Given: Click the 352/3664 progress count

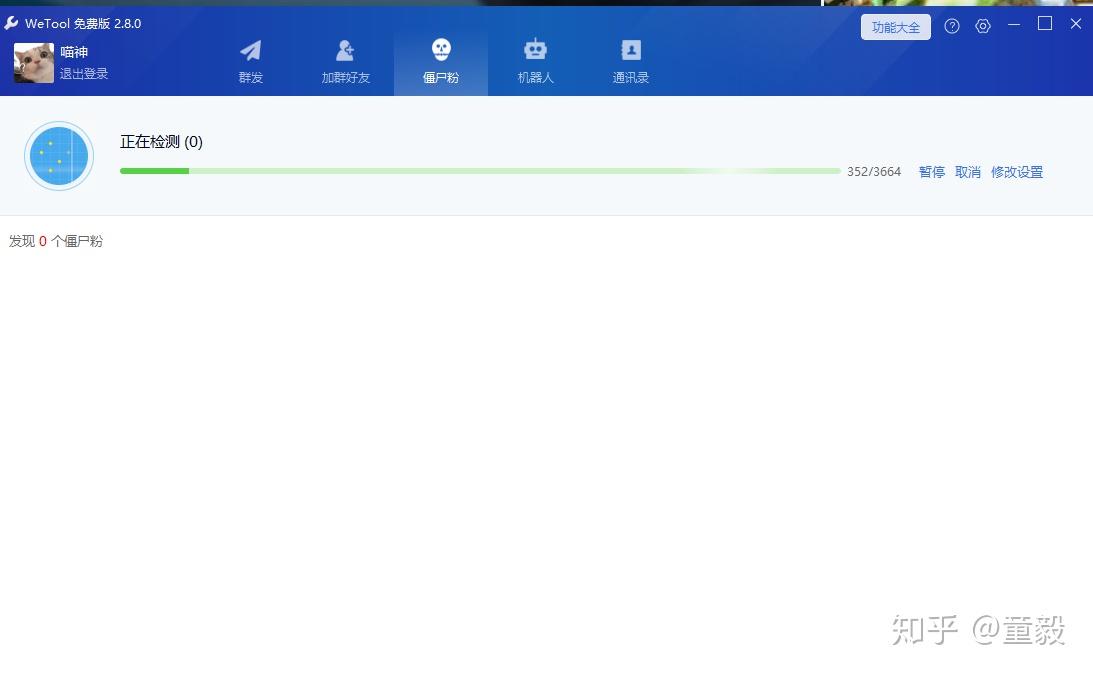Looking at the screenshot, I should pyautogui.click(x=874, y=171).
